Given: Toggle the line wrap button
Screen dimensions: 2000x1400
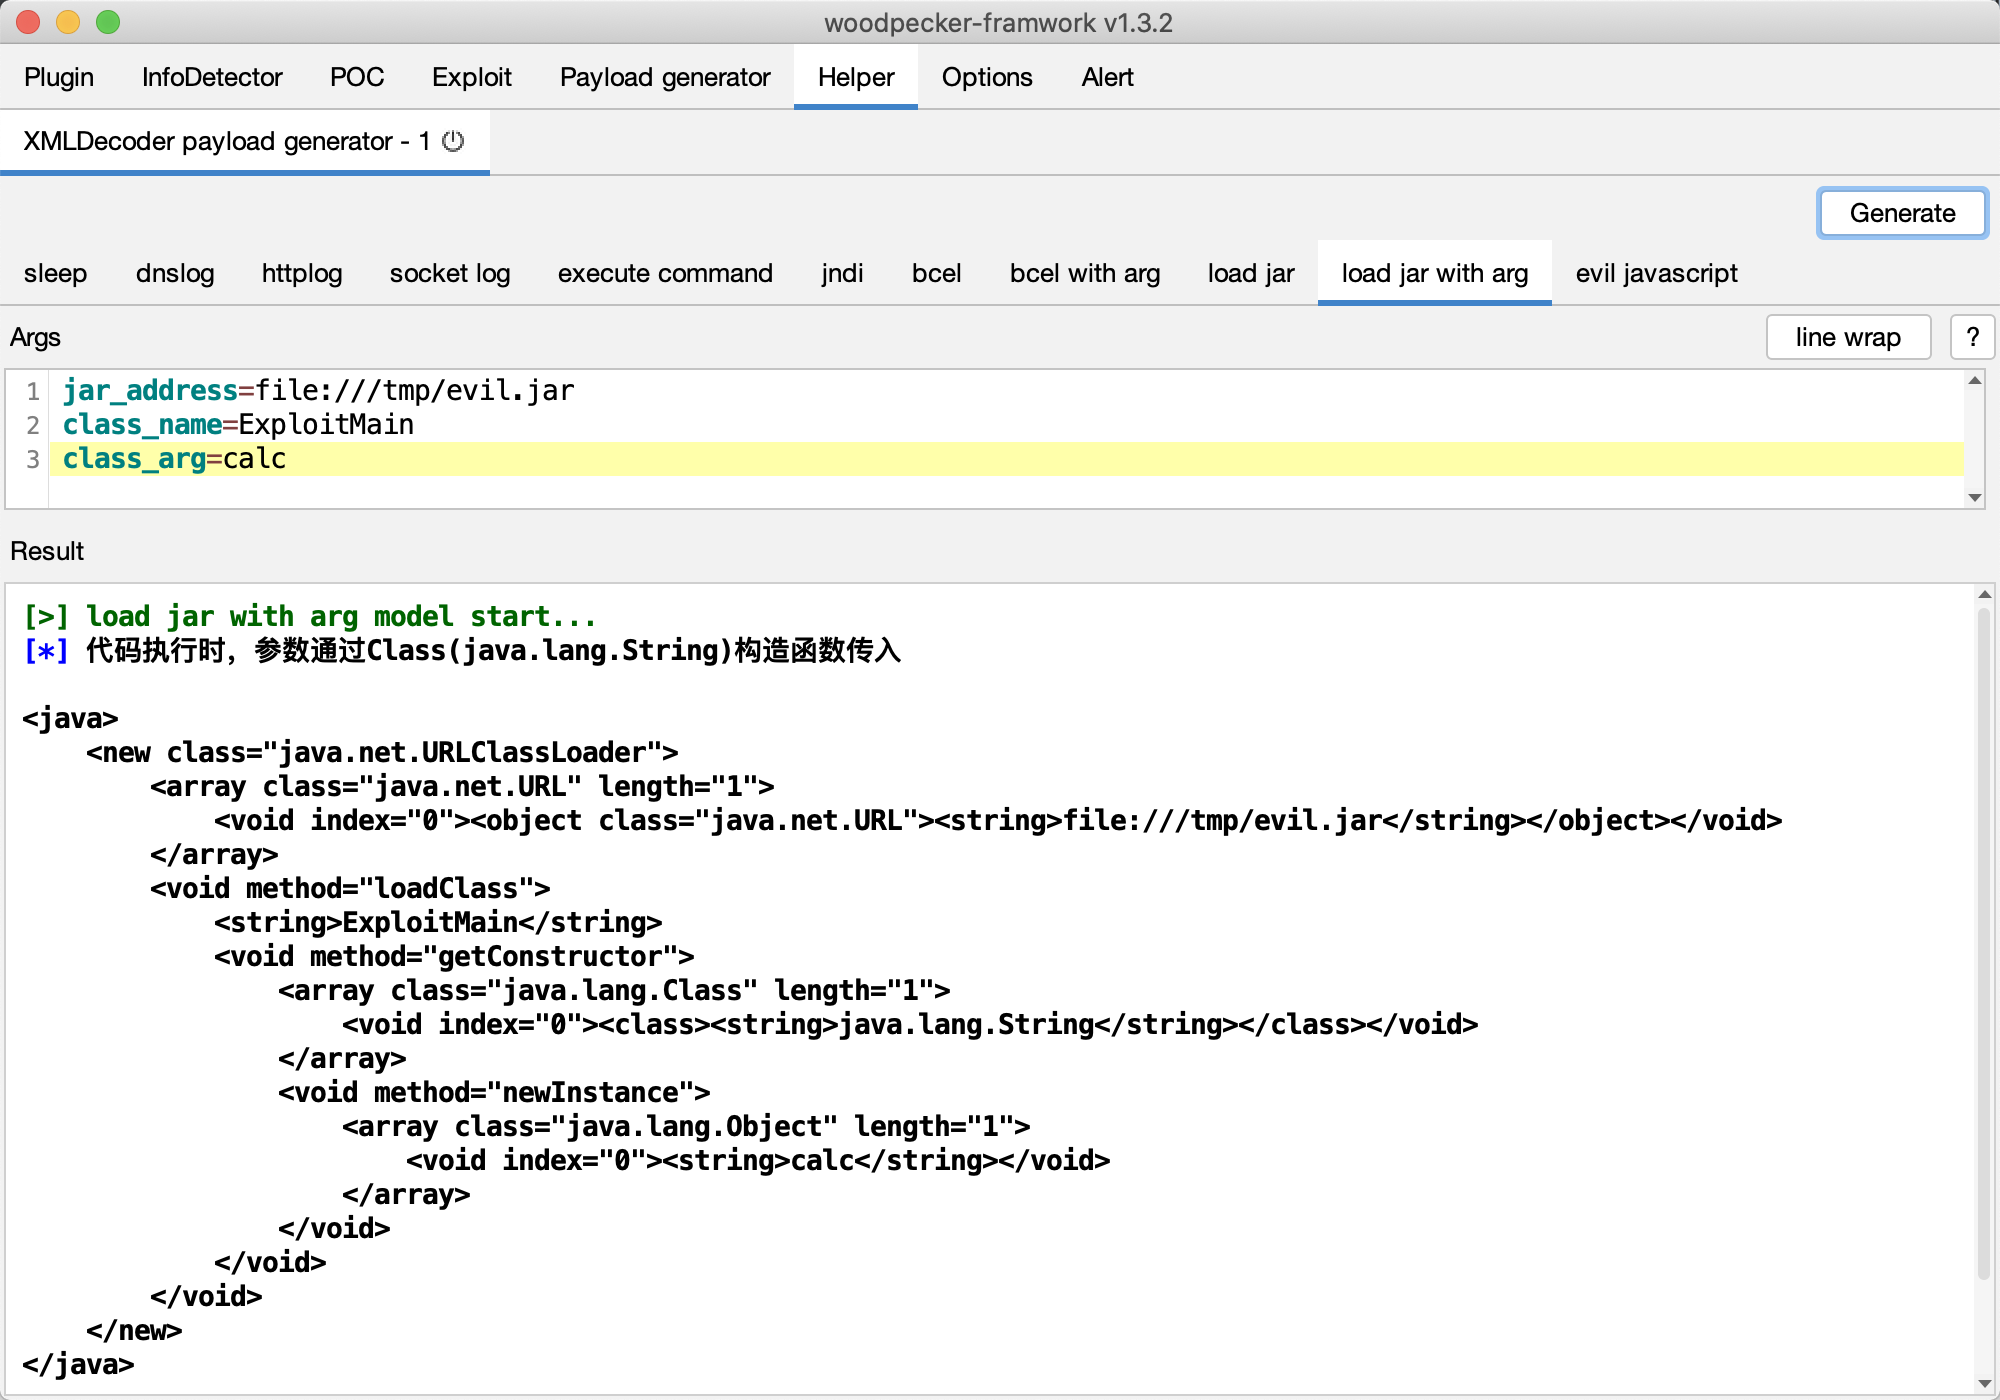Looking at the screenshot, I should pyautogui.click(x=1847, y=337).
